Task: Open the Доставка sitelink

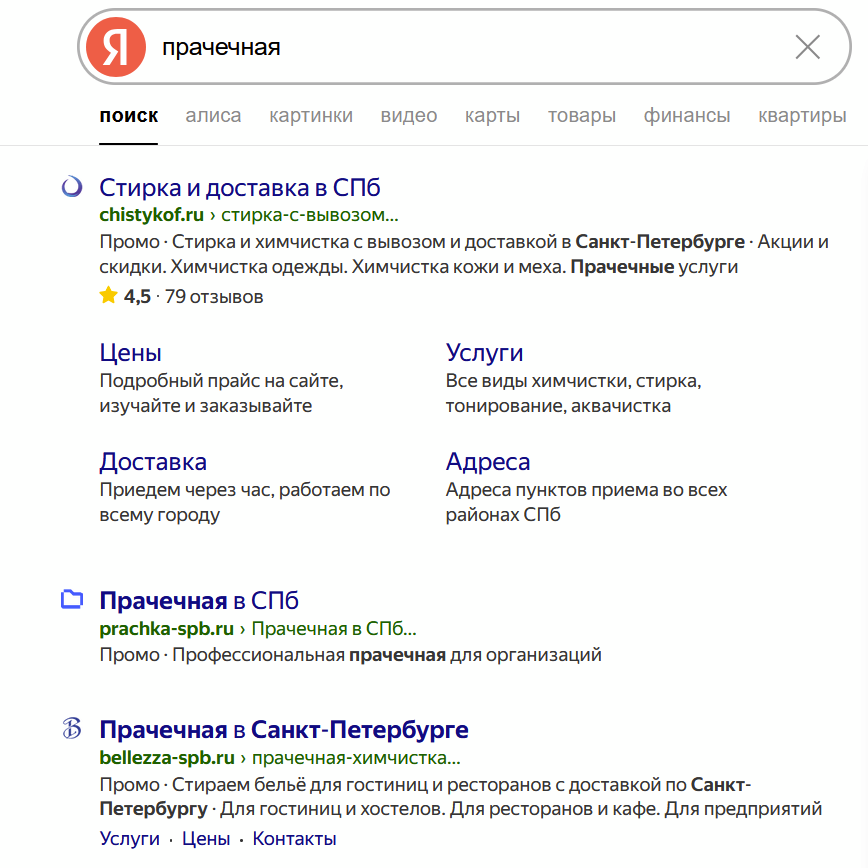Action: pos(155,461)
